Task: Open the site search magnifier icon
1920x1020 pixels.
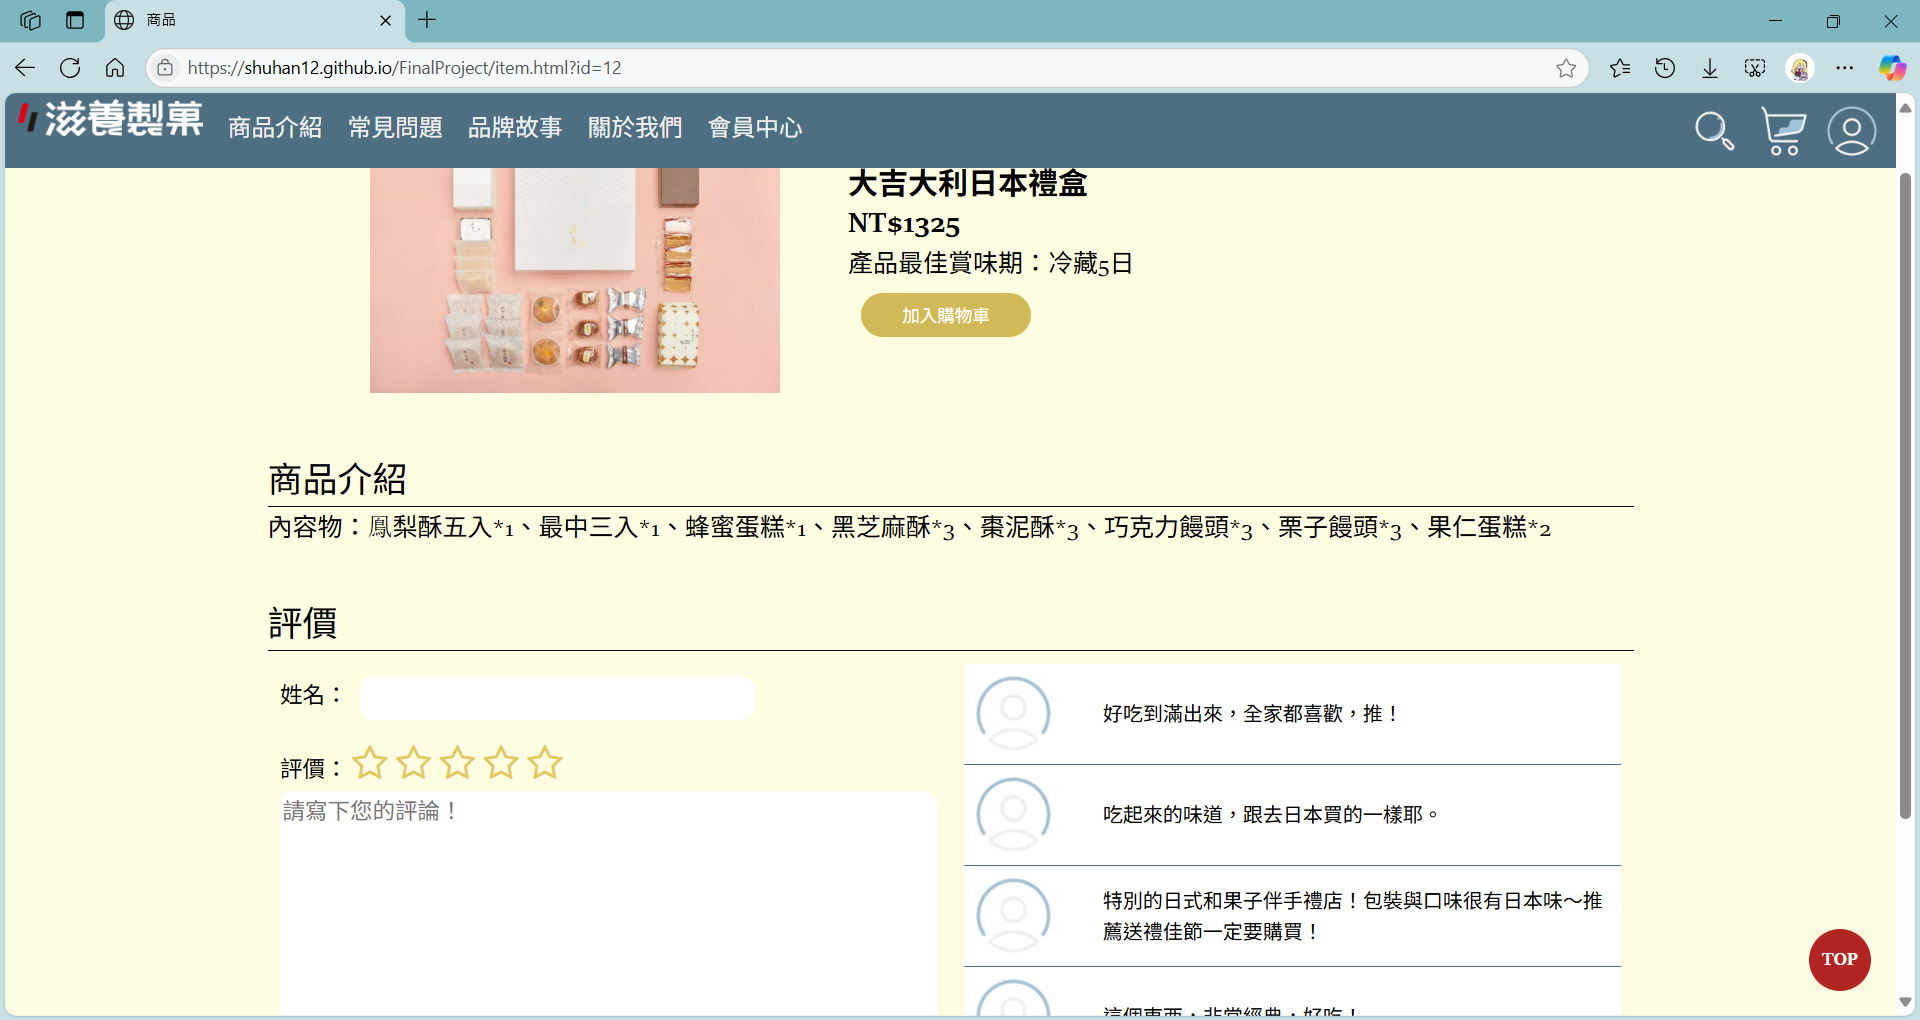Action: click(x=1714, y=131)
